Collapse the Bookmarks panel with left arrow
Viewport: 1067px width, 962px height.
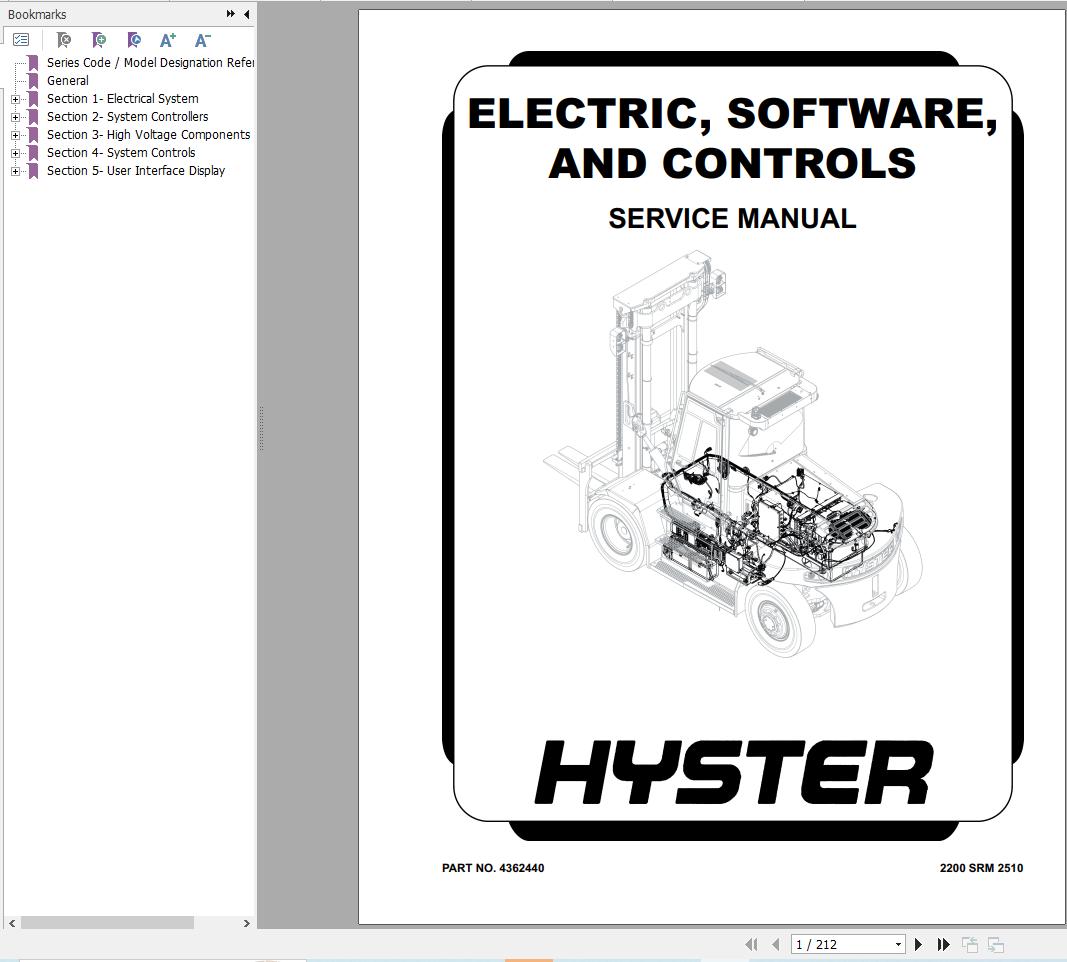246,14
